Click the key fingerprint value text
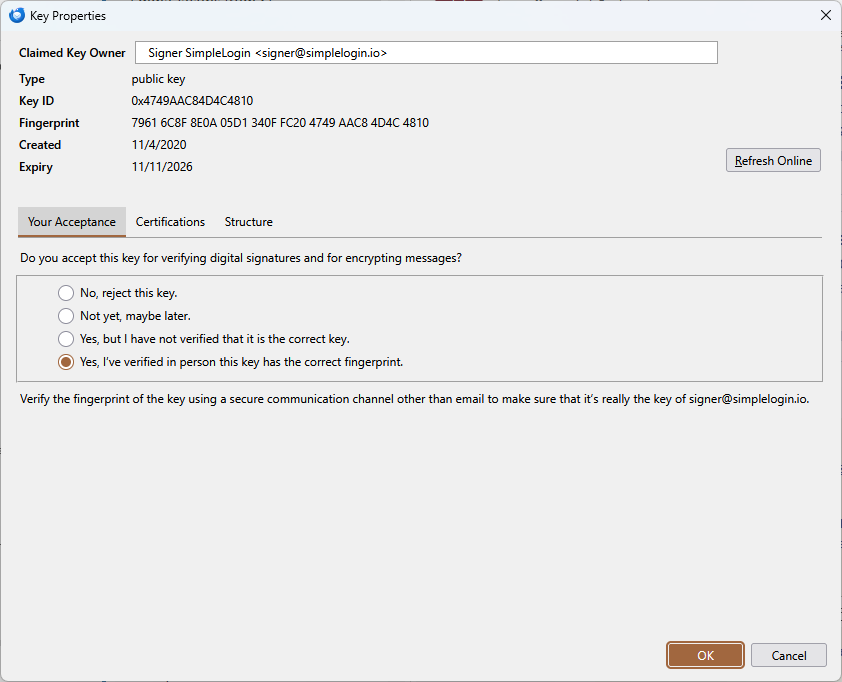 click(280, 123)
